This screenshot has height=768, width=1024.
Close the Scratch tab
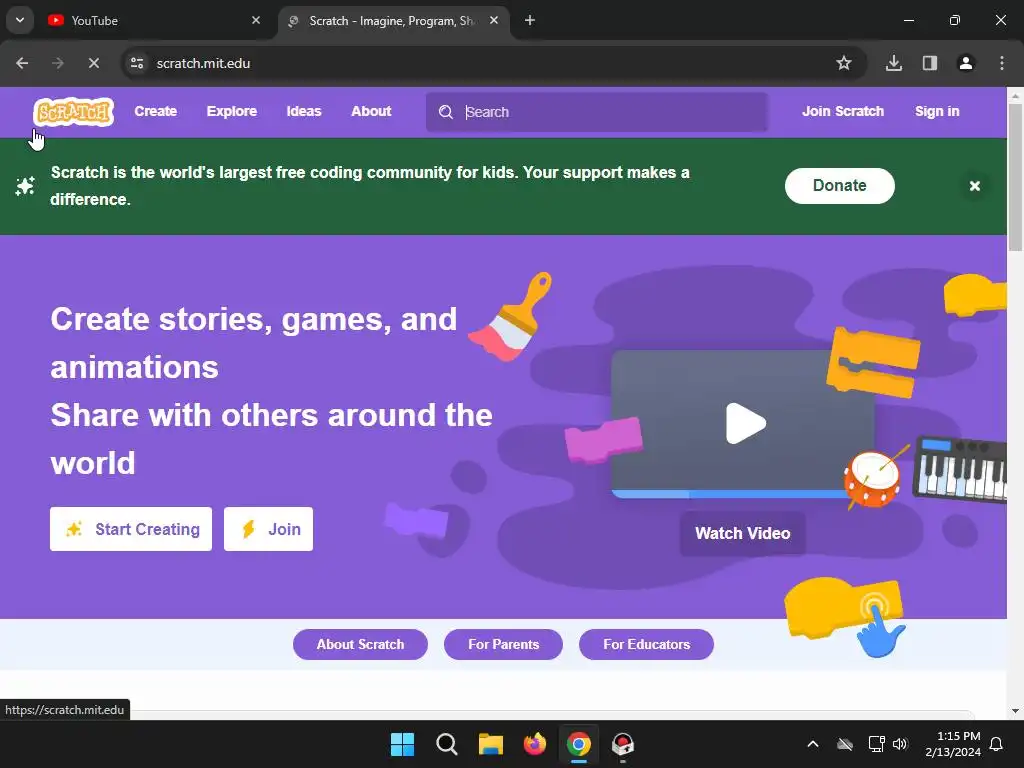pyautogui.click(x=494, y=21)
